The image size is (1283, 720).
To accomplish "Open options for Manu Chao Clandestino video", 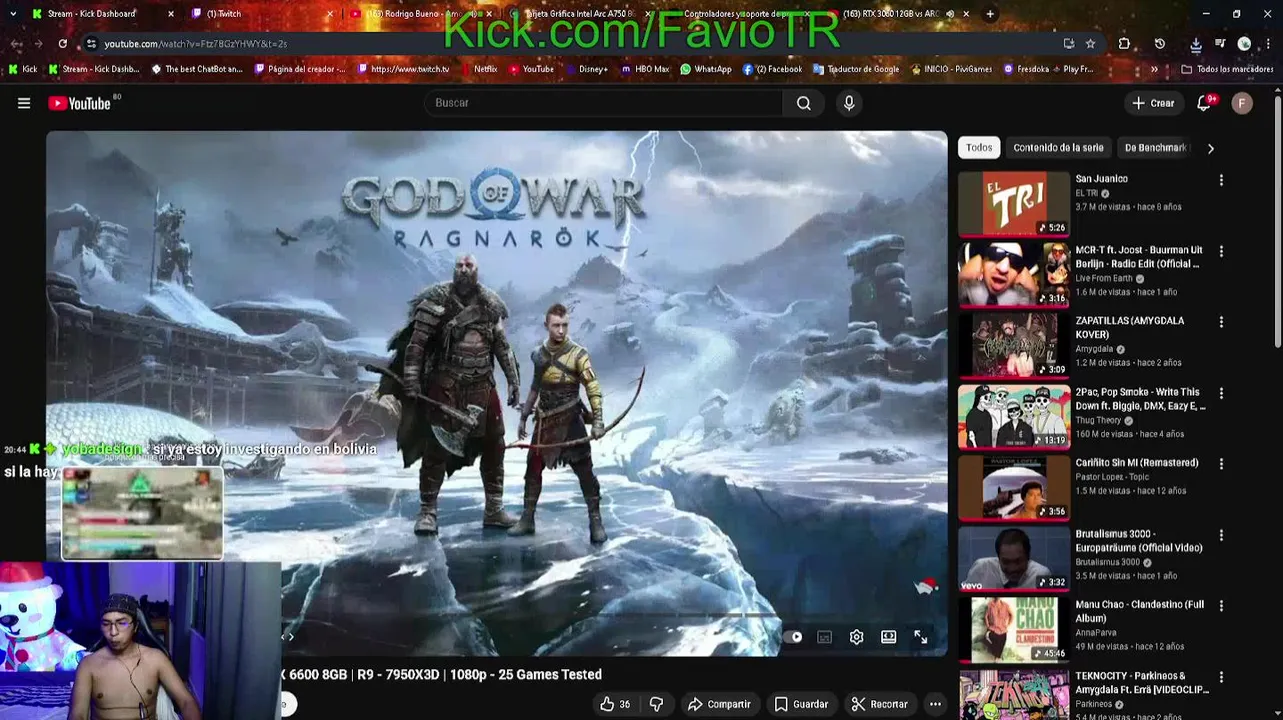I will pyautogui.click(x=1221, y=607).
